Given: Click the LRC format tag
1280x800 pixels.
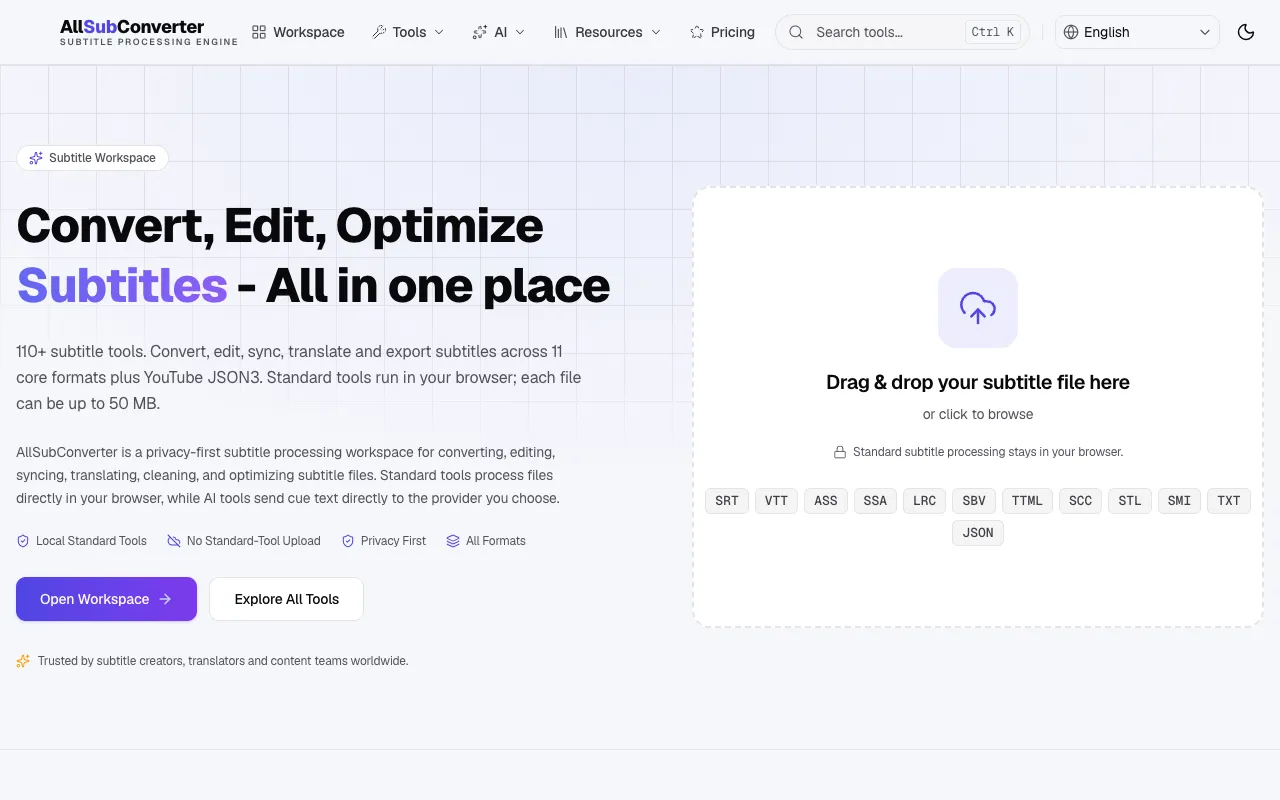Looking at the screenshot, I should pyautogui.click(x=925, y=501).
